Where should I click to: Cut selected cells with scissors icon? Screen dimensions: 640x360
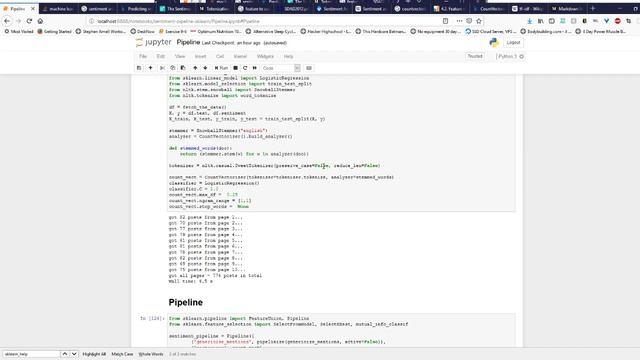tap(162, 68)
